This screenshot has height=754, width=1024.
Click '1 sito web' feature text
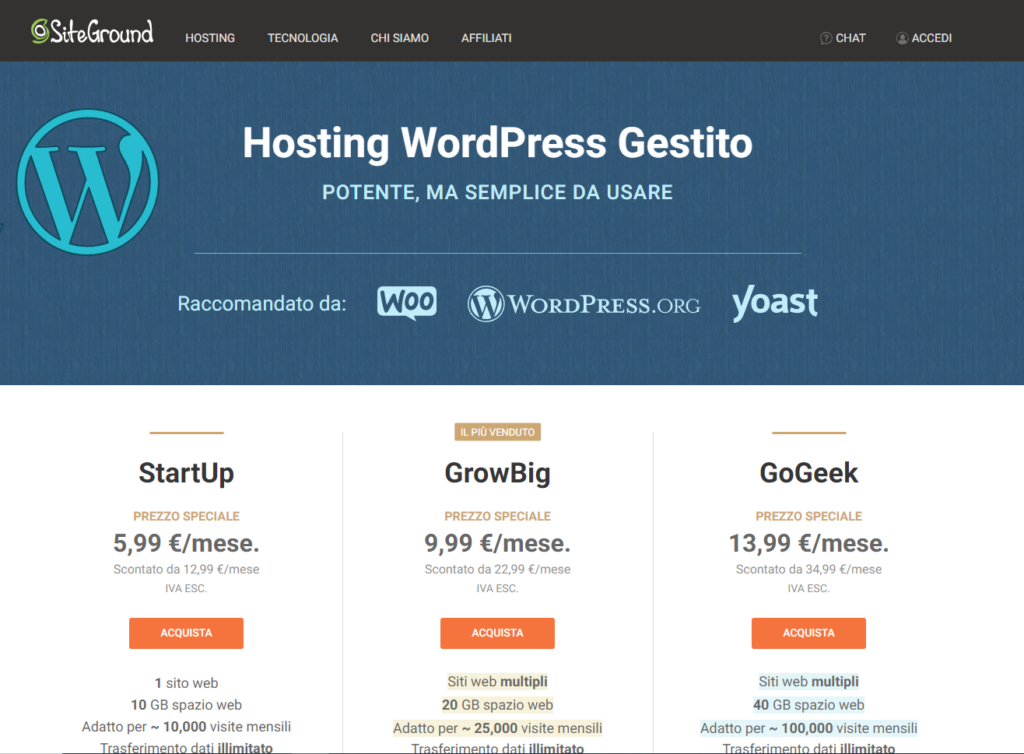[x=186, y=683]
